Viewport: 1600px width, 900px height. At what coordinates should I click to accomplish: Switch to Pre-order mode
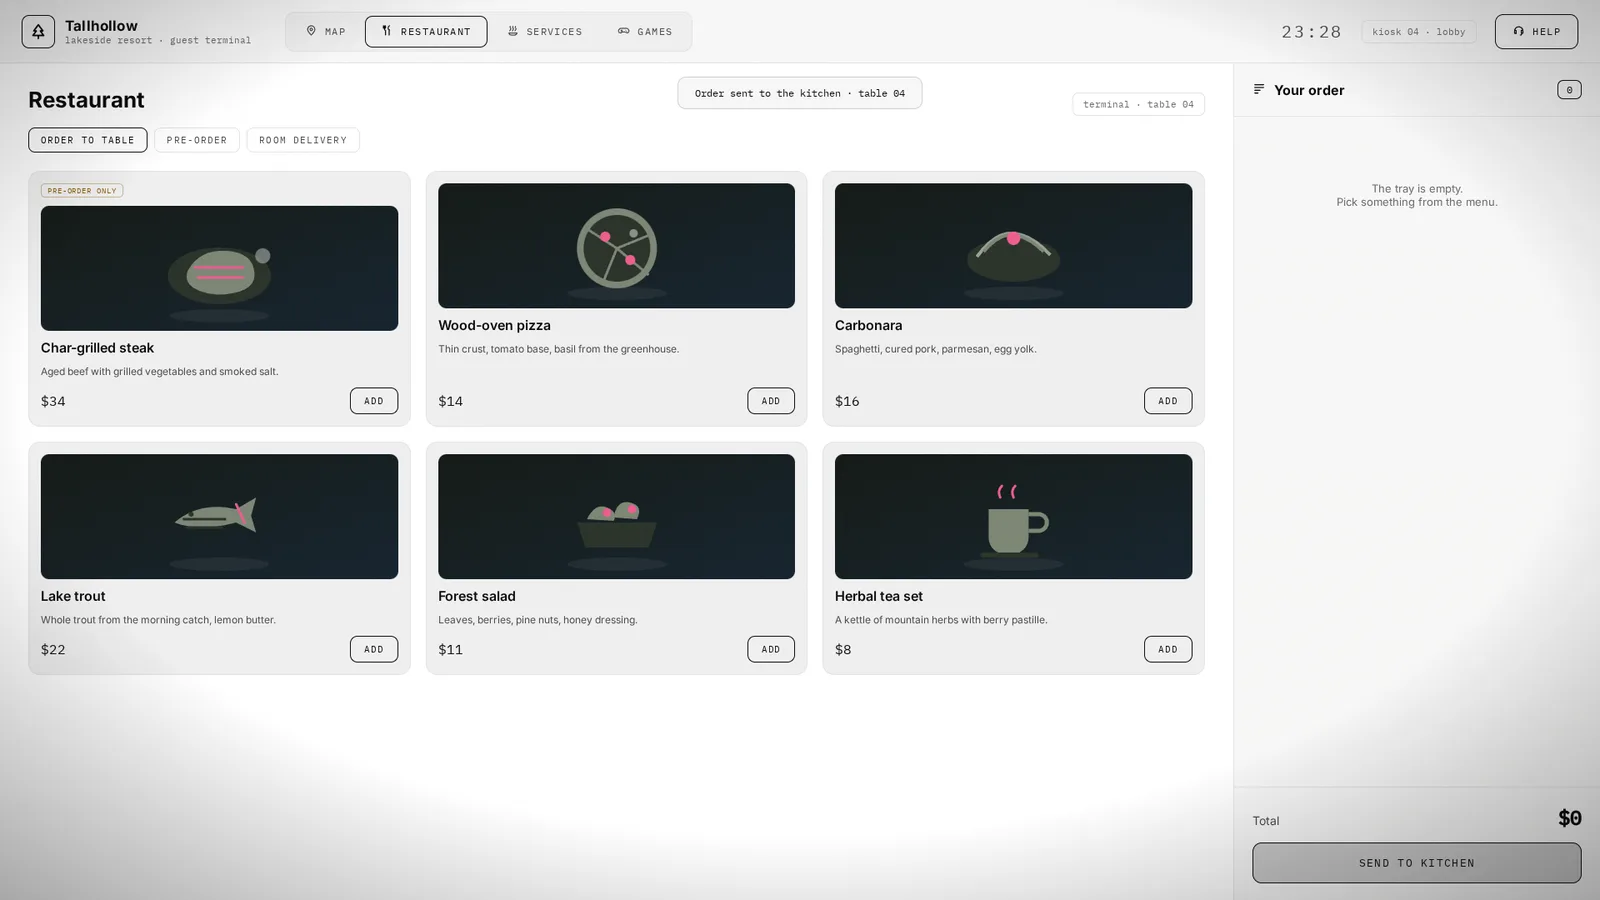[x=197, y=140]
